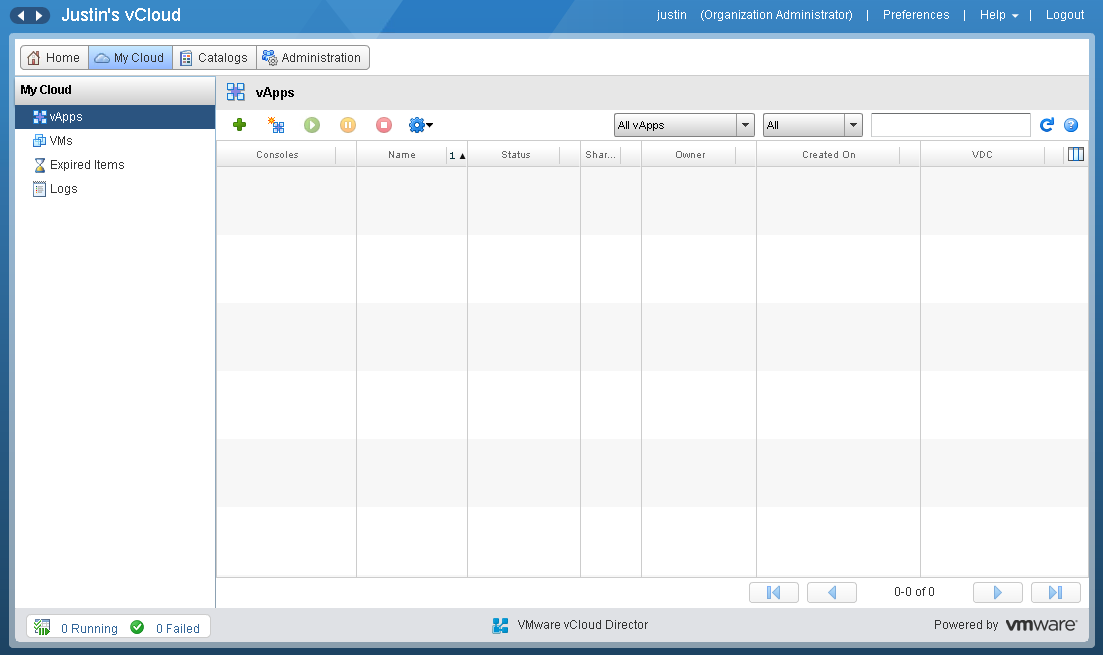The width and height of the screenshot is (1103, 655).
Task: Go to the last page
Action: 1055,592
